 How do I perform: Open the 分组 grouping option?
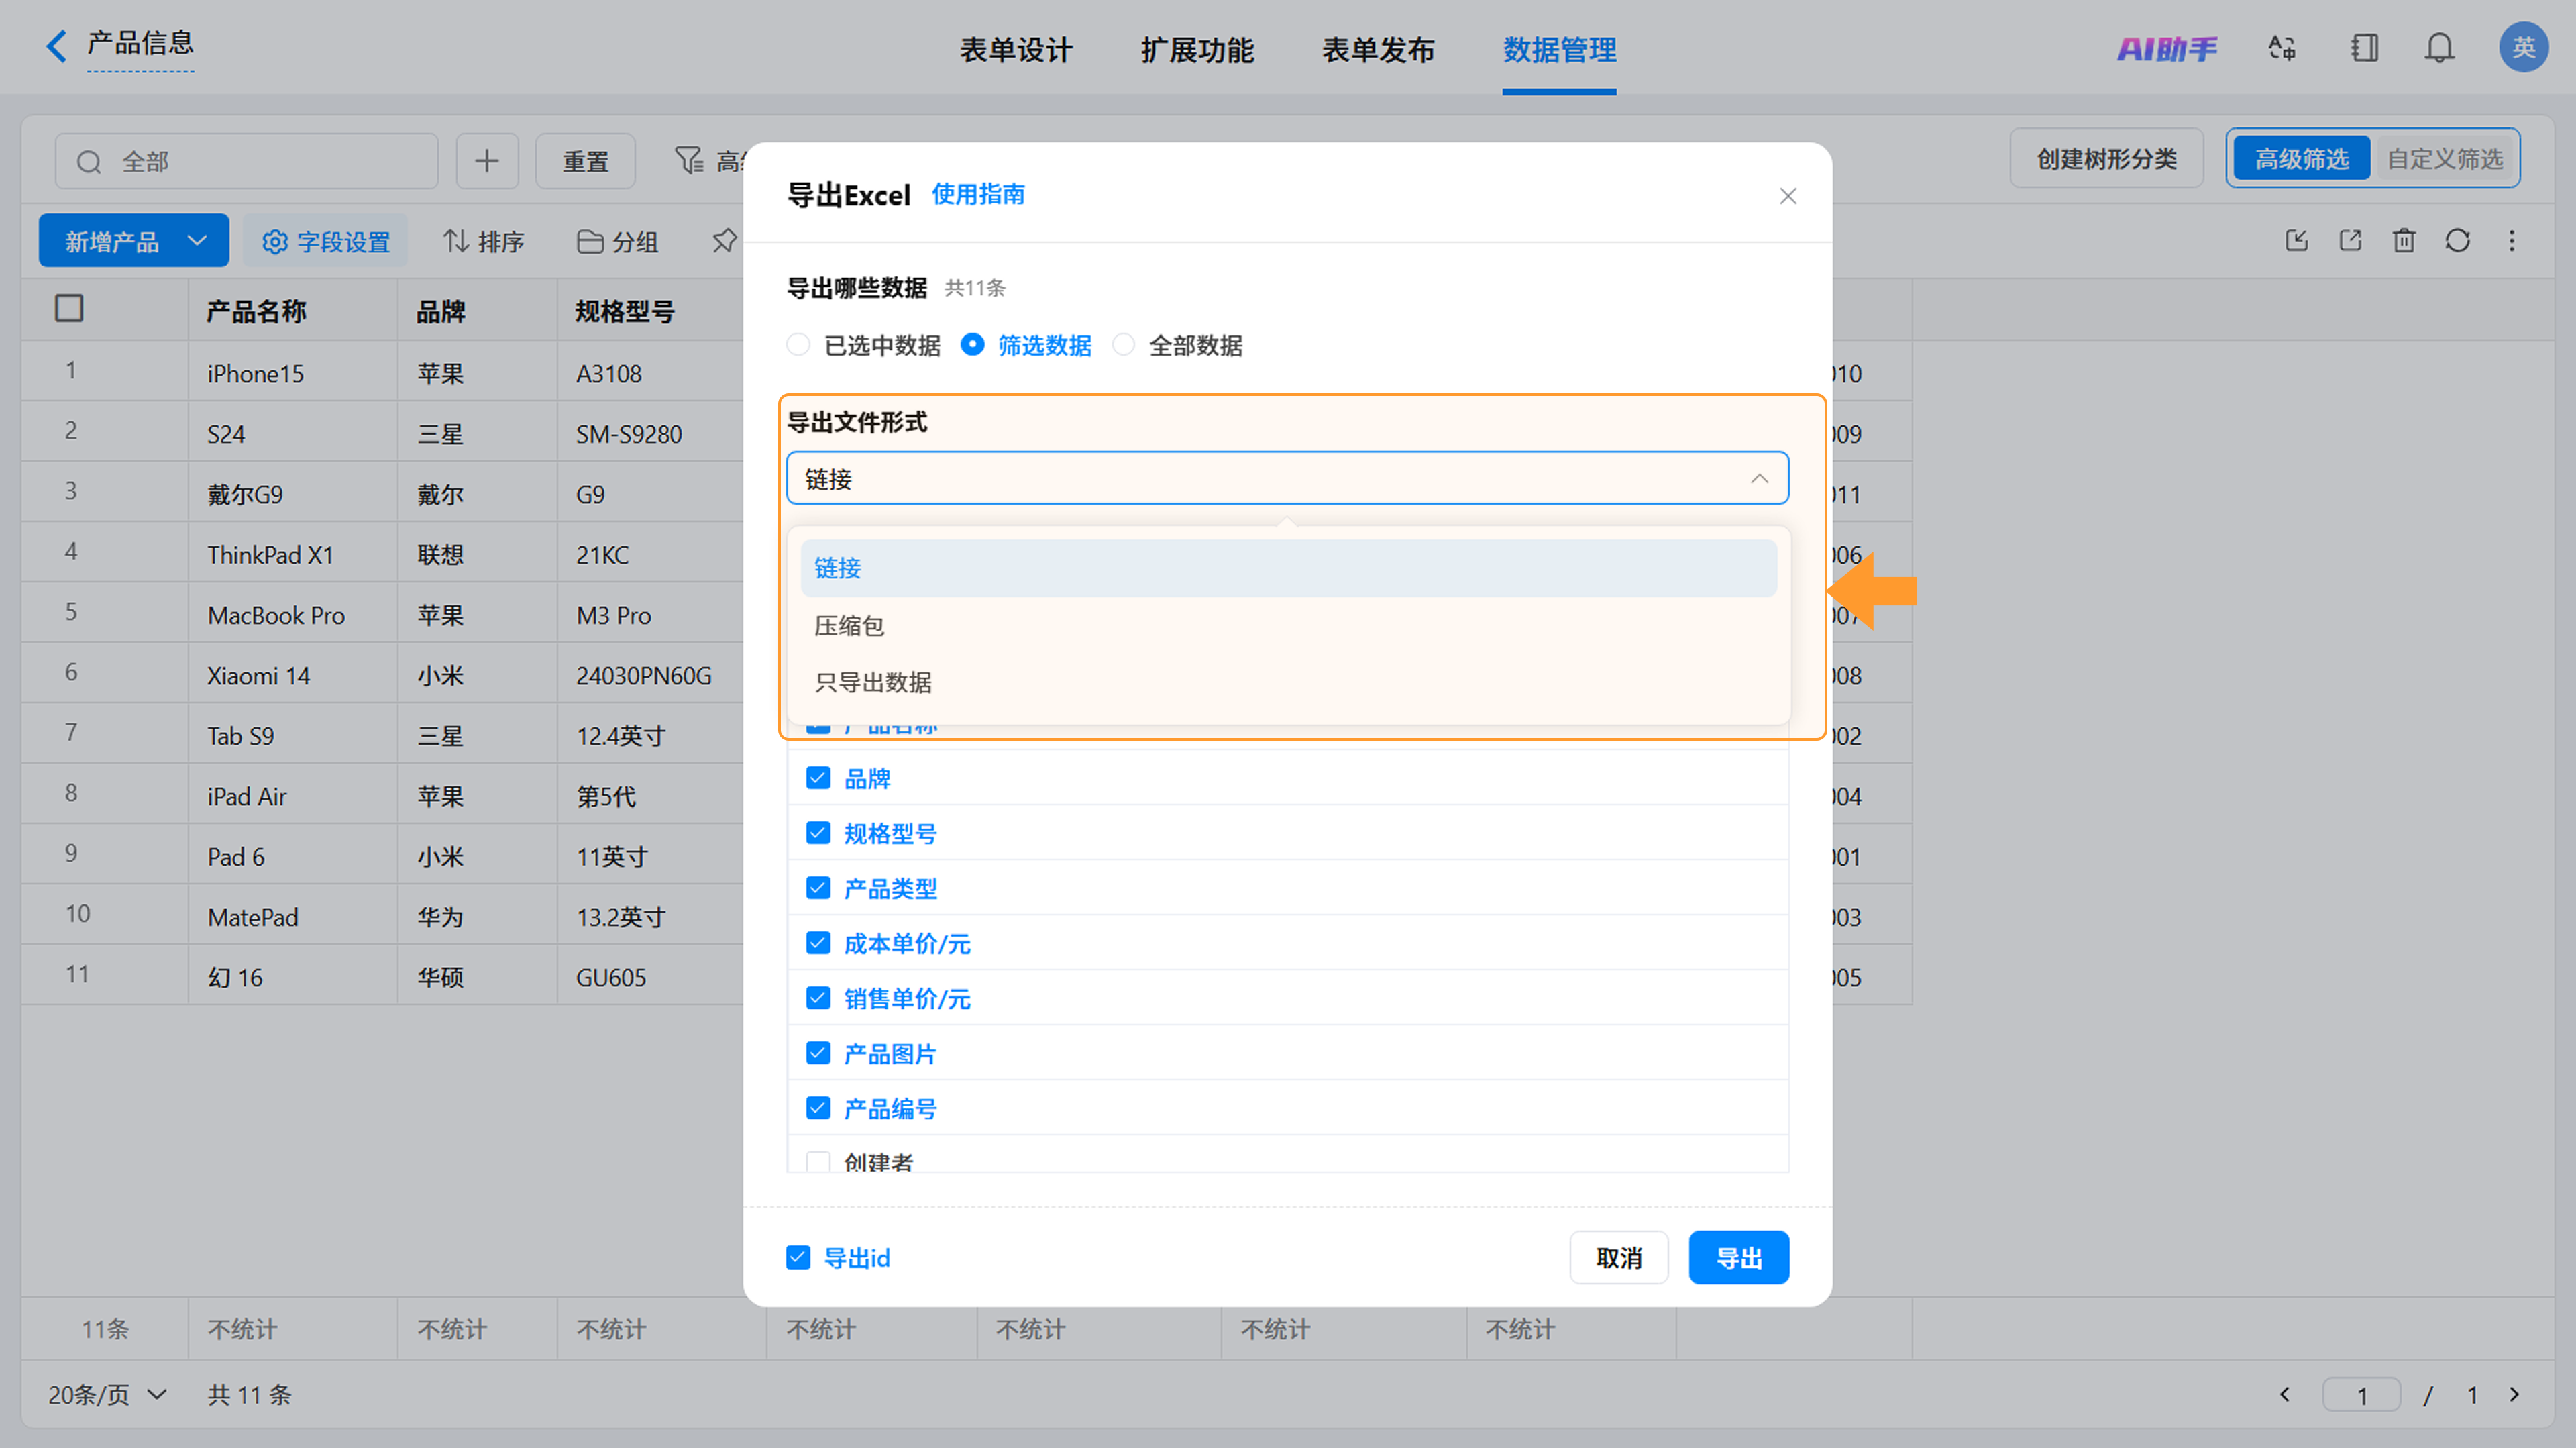click(618, 241)
